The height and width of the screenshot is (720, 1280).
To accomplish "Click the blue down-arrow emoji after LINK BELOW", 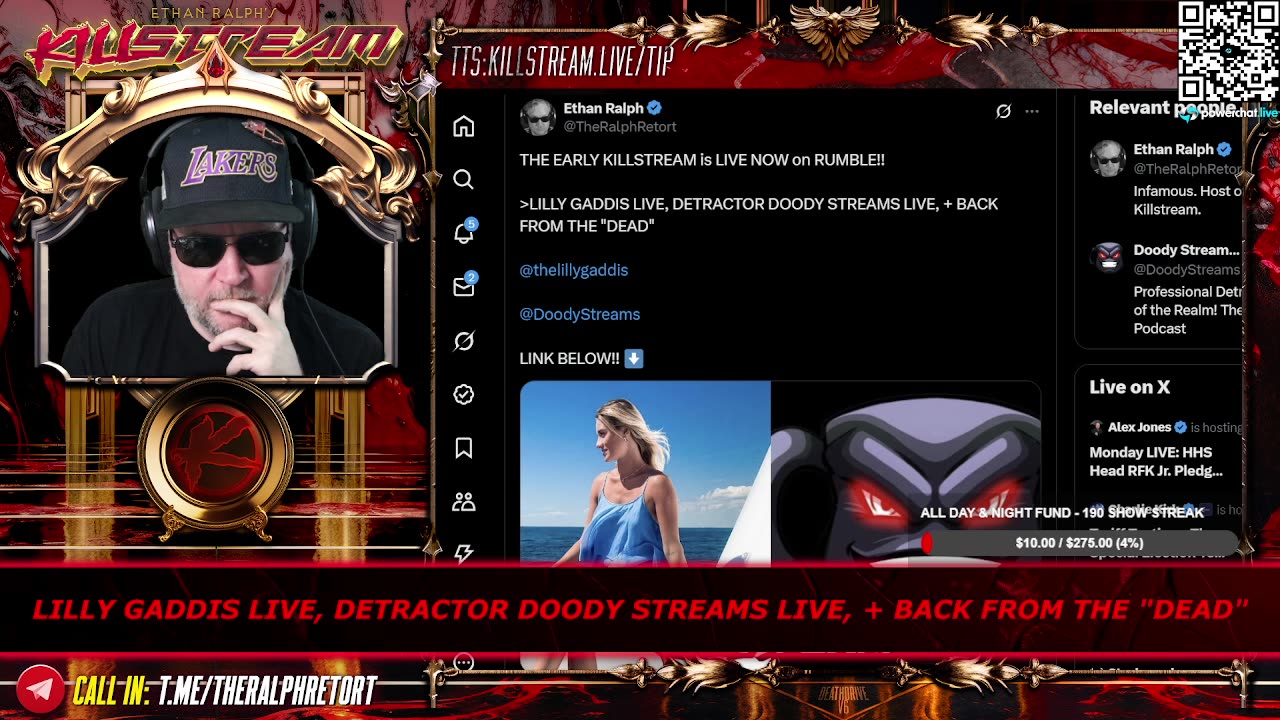I will pyautogui.click(x=634, y=358).
